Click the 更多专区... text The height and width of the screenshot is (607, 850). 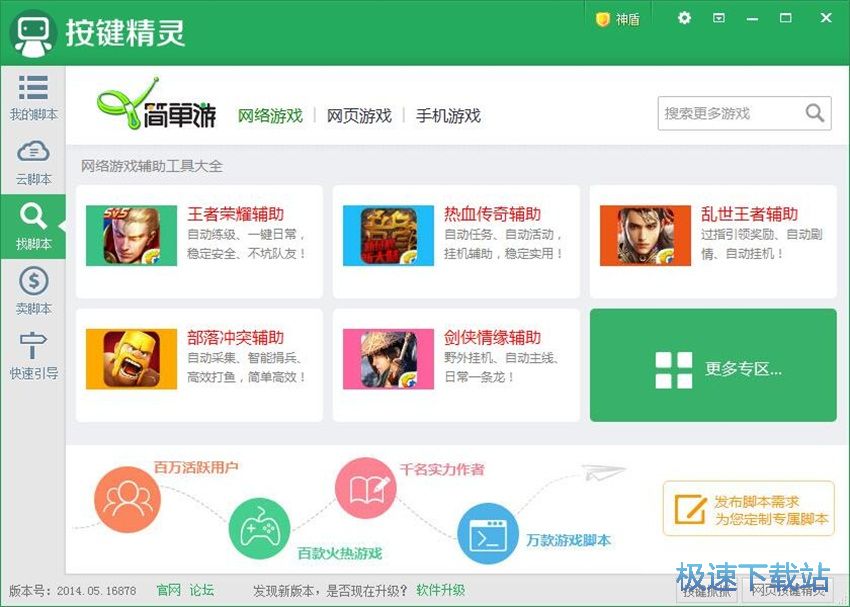coord(743,369)
